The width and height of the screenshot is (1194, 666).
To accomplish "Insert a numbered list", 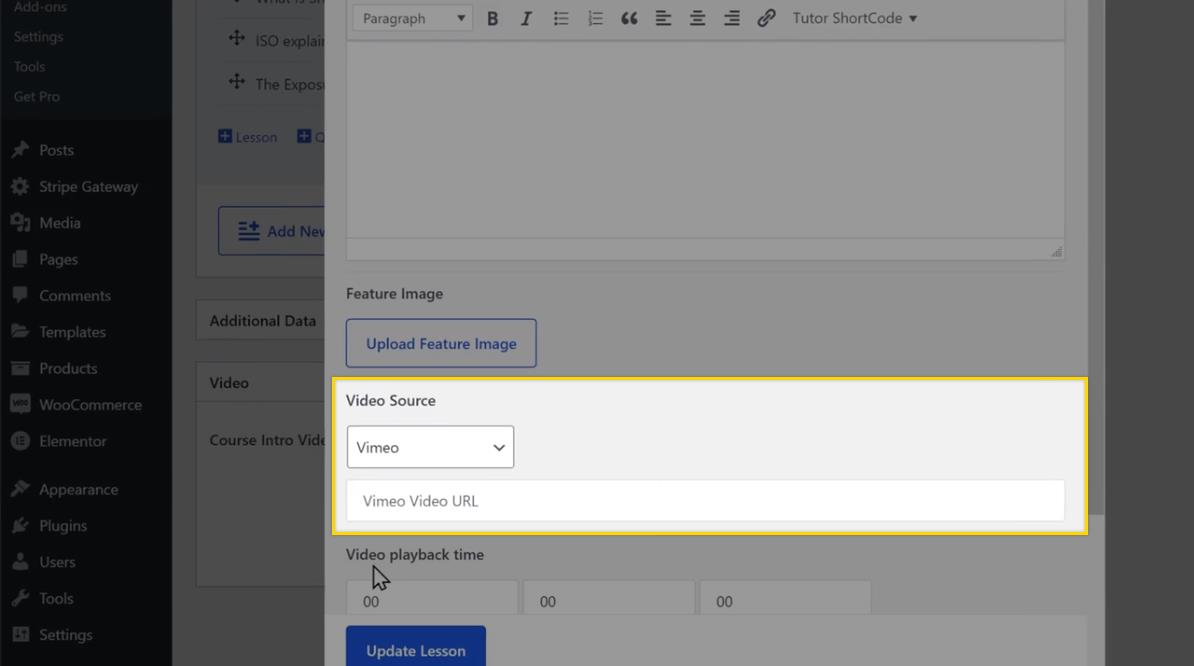I will 595,18.
